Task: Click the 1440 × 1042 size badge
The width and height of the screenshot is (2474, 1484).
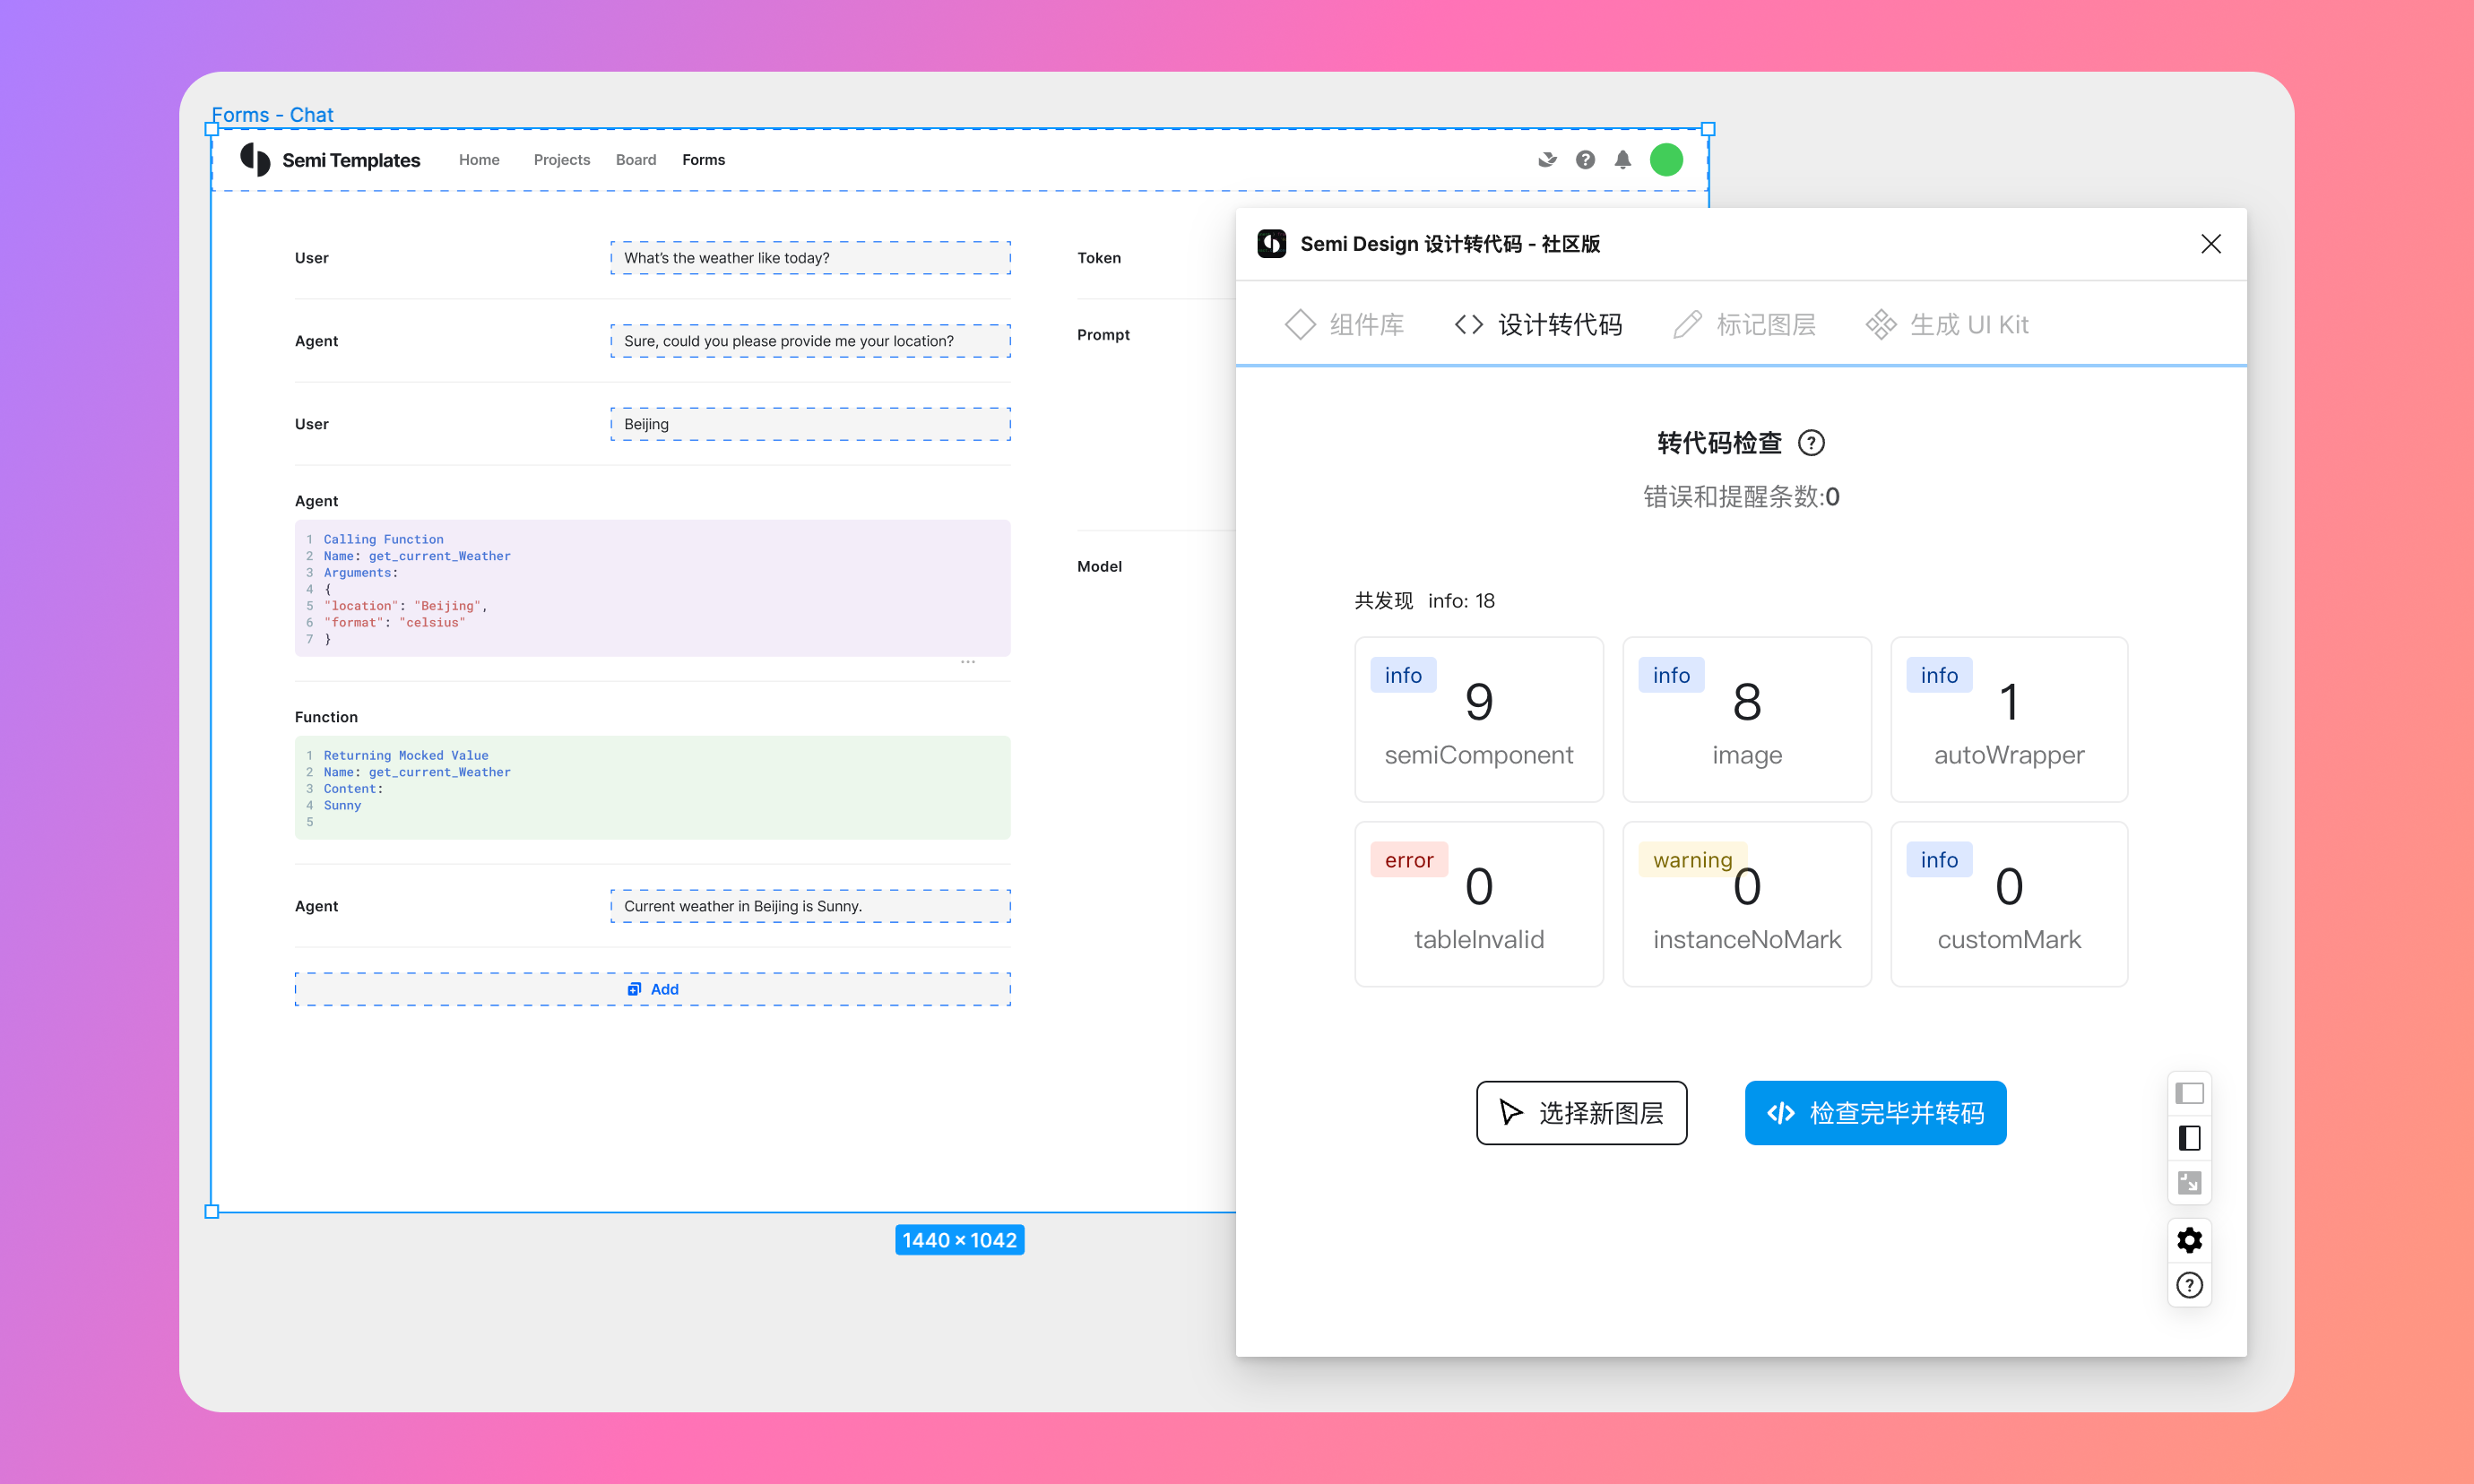Action: [959, 1240]
